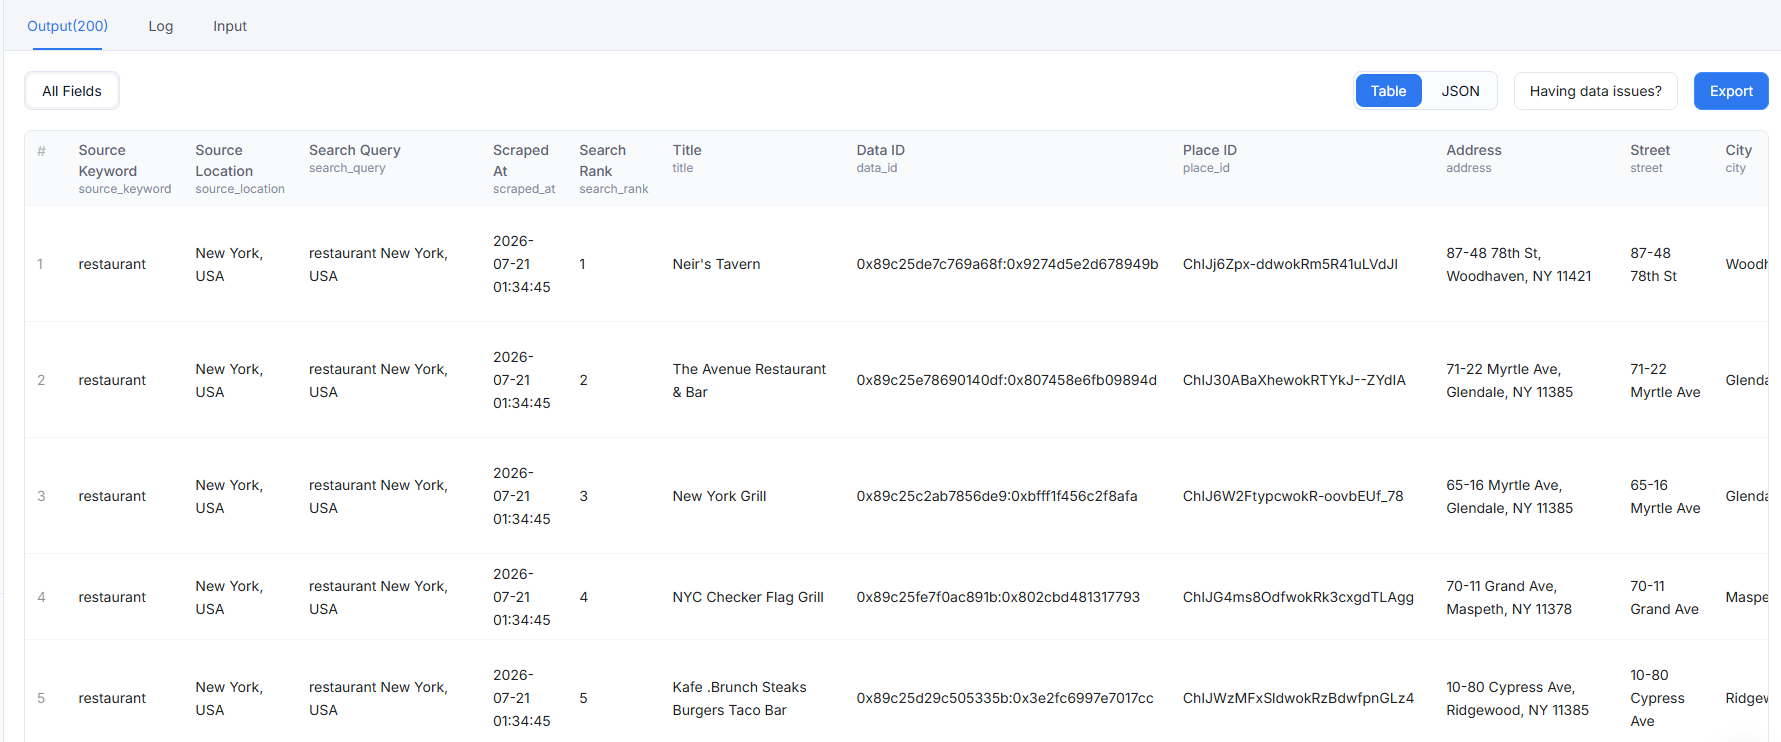Click the row number 5 cell
The image size is (1781, 742).
click(41, 698)
